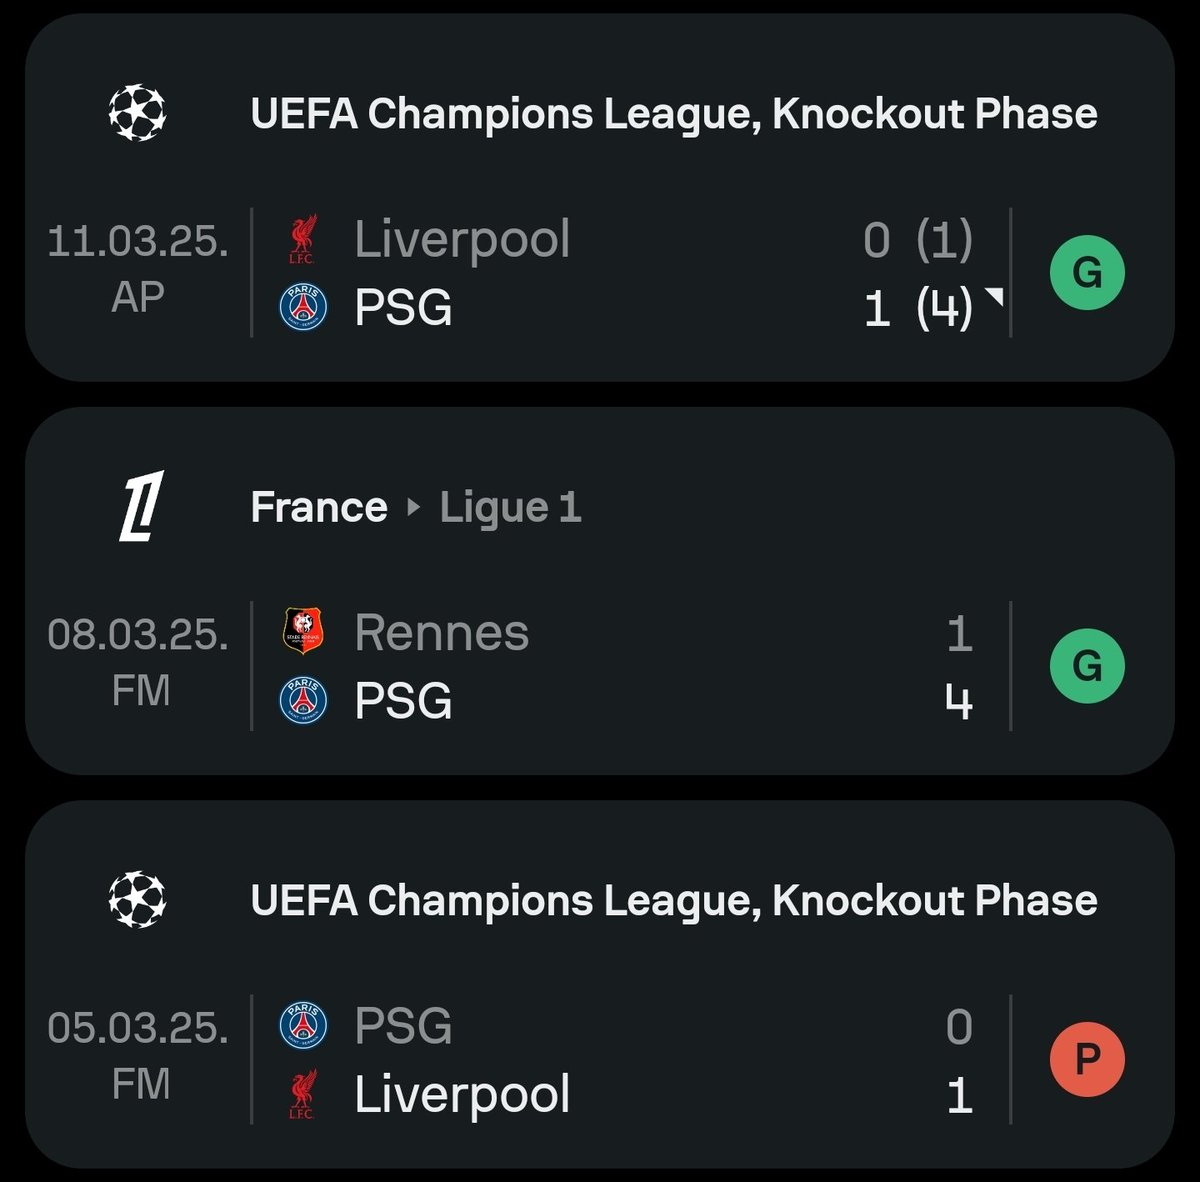
Task: Open the Rennes team name
Action: point(441,632)
